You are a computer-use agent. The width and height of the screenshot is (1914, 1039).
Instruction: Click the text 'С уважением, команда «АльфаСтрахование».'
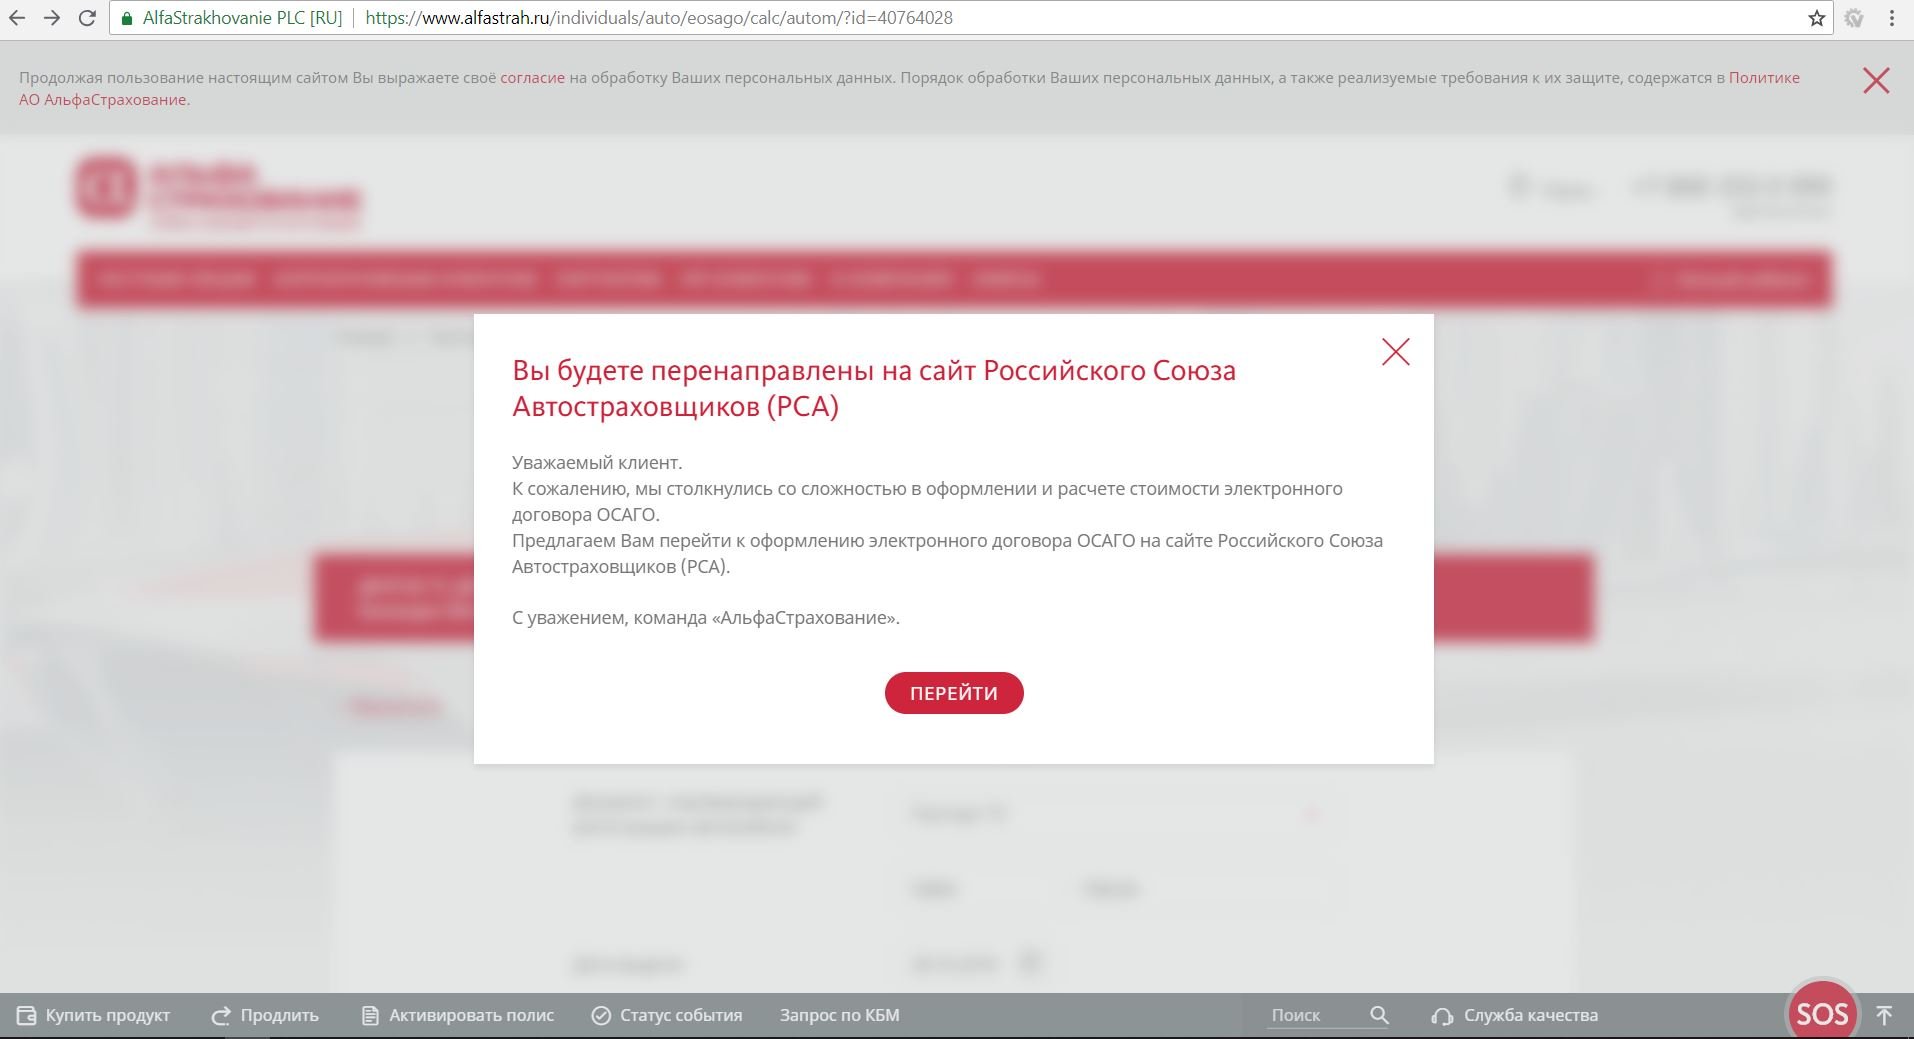click(706, 618)
